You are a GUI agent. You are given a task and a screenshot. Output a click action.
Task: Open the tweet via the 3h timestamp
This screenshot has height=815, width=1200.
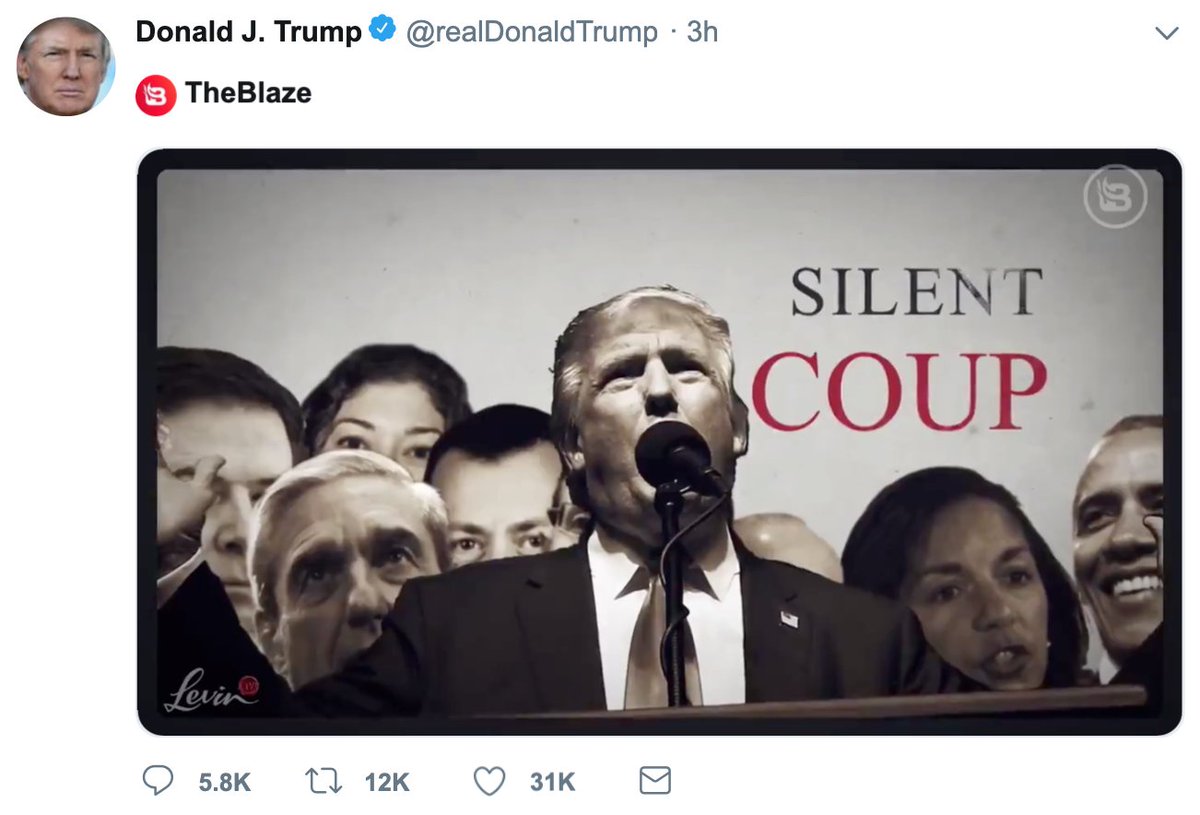(x=702, y=32)
